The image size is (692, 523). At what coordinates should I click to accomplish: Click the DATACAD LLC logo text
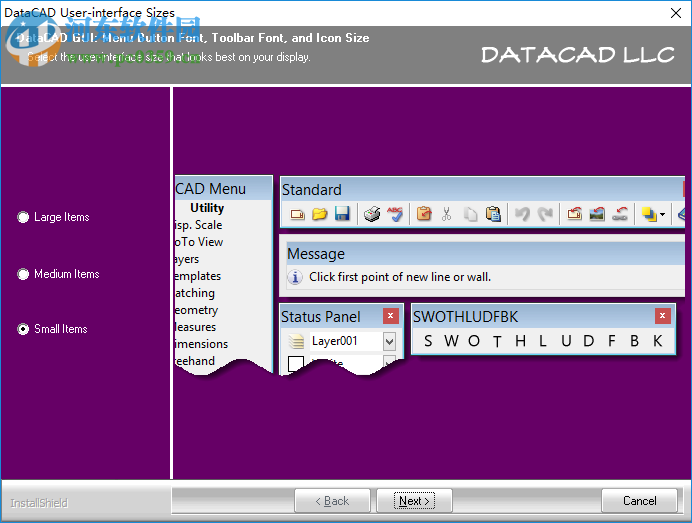[x=578, y=55]
